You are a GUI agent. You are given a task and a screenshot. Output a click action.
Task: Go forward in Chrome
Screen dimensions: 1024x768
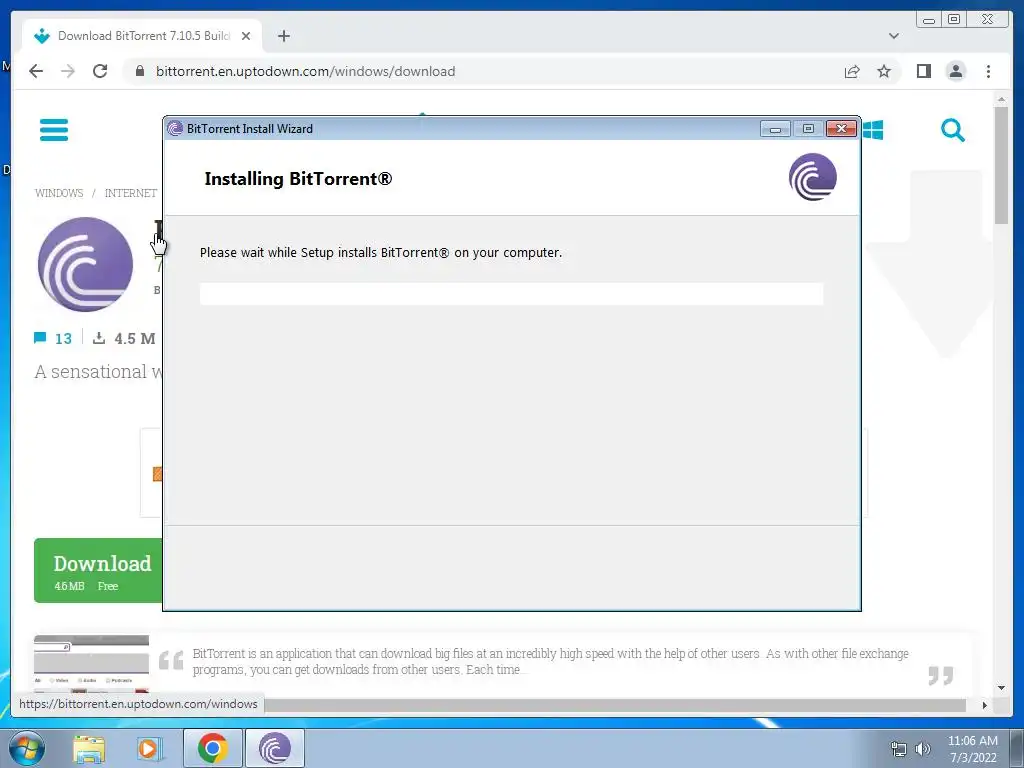(x=68, y=71)
